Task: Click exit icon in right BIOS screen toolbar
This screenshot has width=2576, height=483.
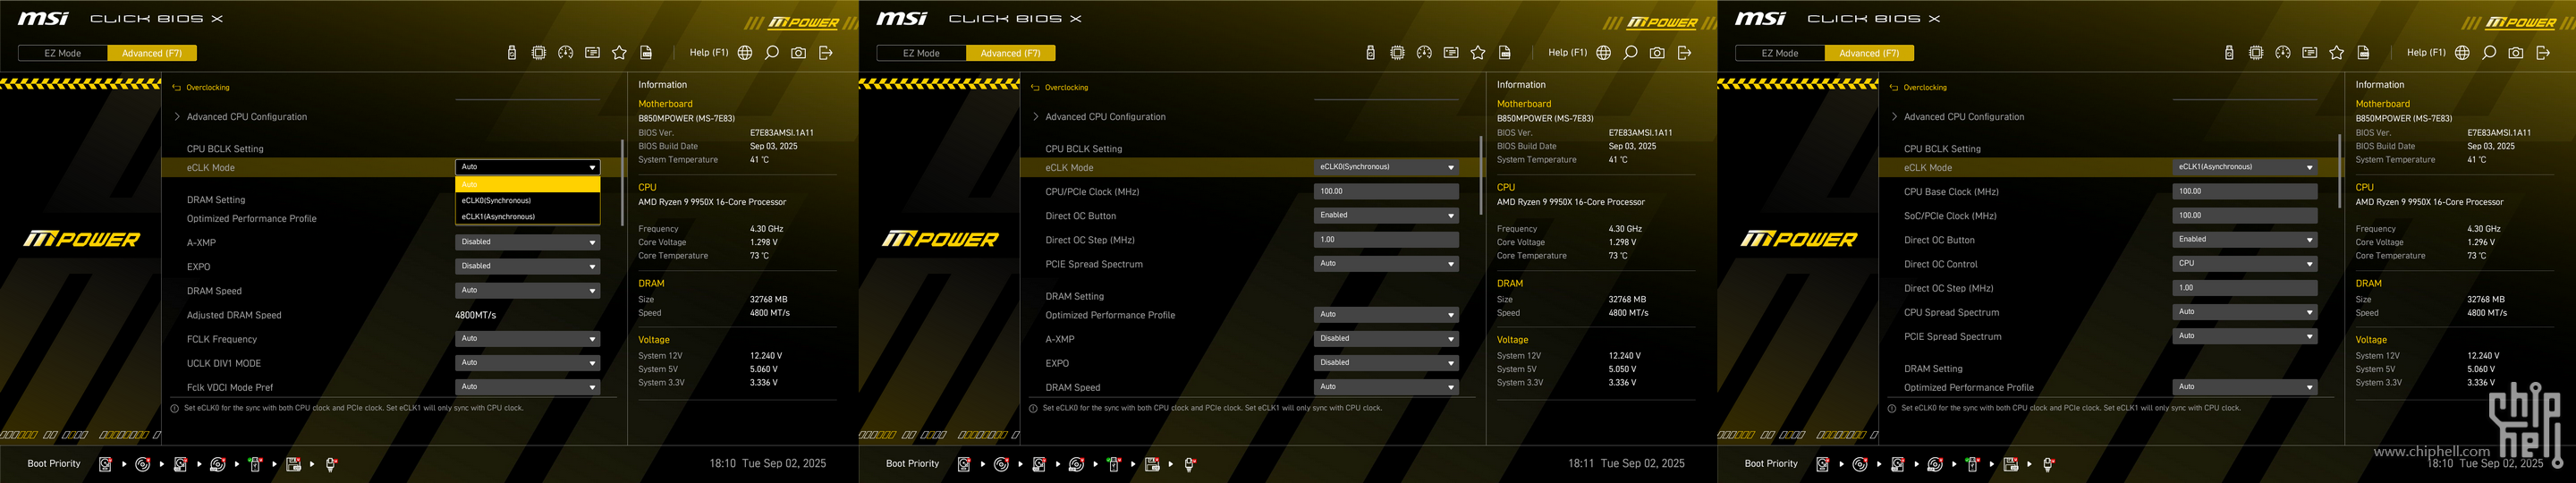Action: coord(2543,53)
